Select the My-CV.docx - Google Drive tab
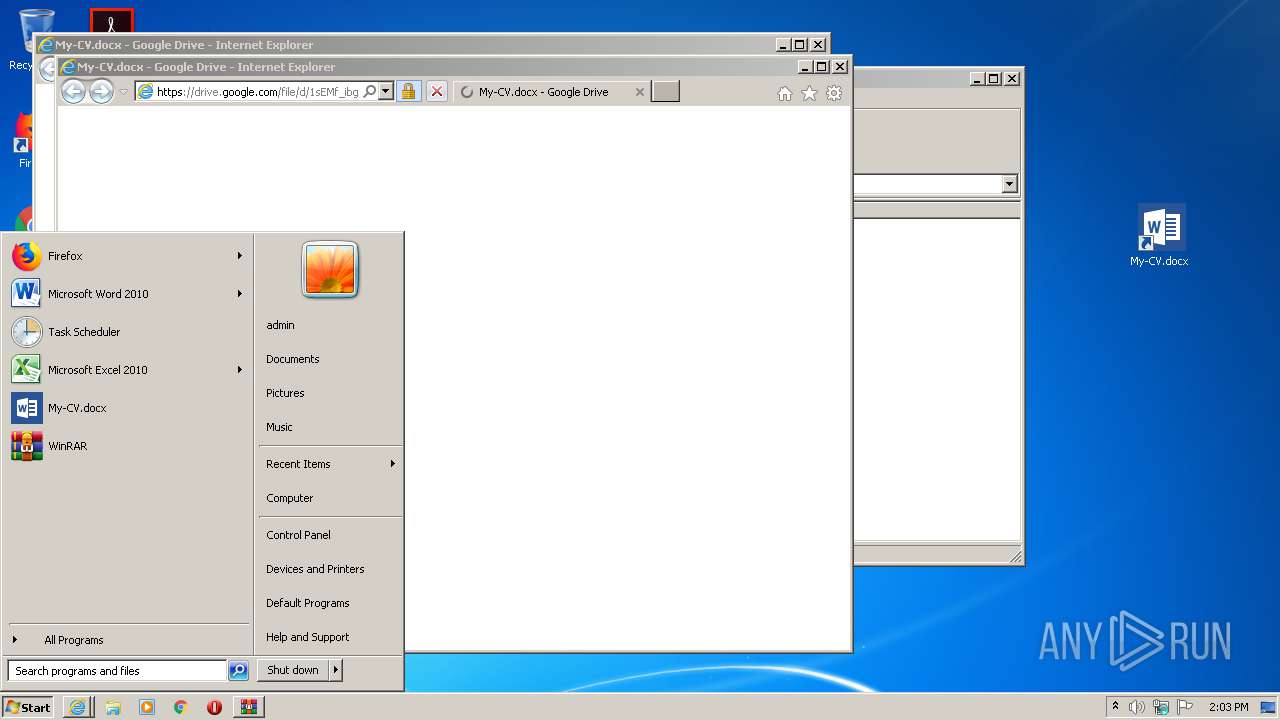This screenshot has width=1280, height=720. 544,92
